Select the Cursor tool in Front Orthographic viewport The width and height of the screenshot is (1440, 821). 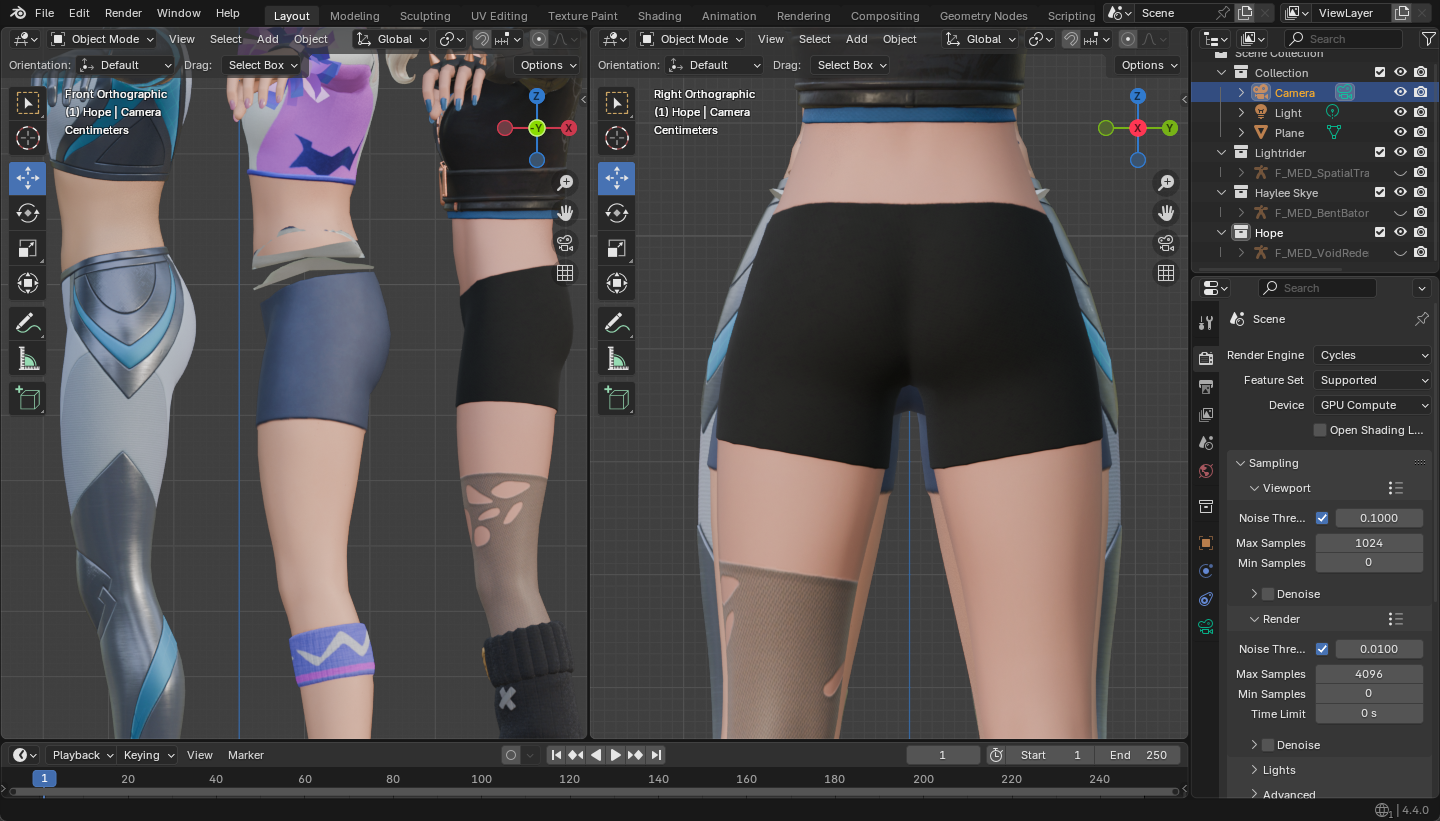pos(28,138)
